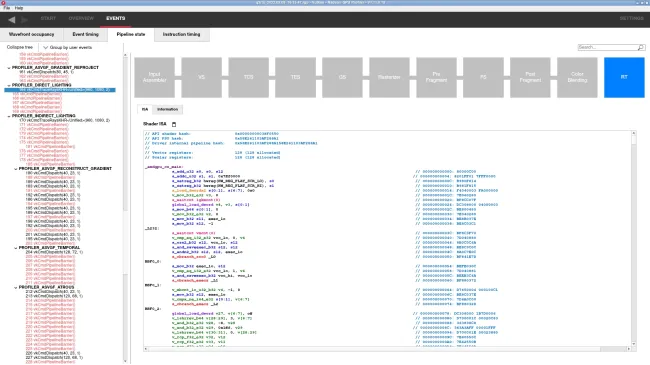Click the Collapse tree button

[19, 47]
